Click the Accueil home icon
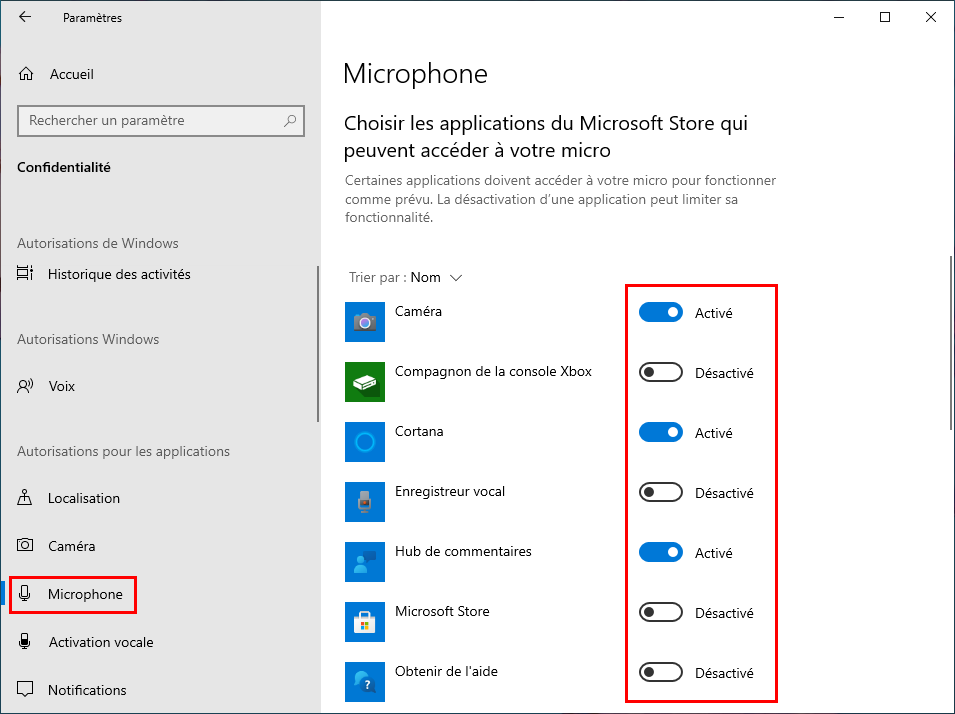 (x=26, y=74)
